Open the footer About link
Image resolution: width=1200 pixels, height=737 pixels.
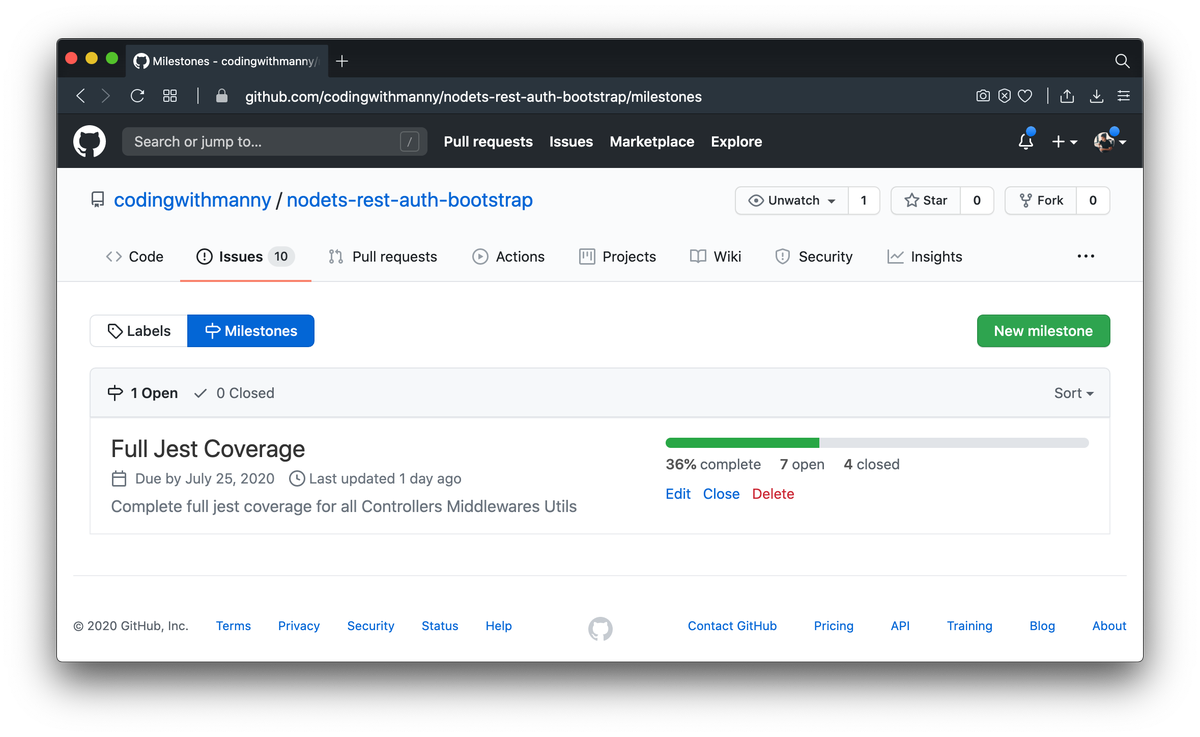(1109, 626)
